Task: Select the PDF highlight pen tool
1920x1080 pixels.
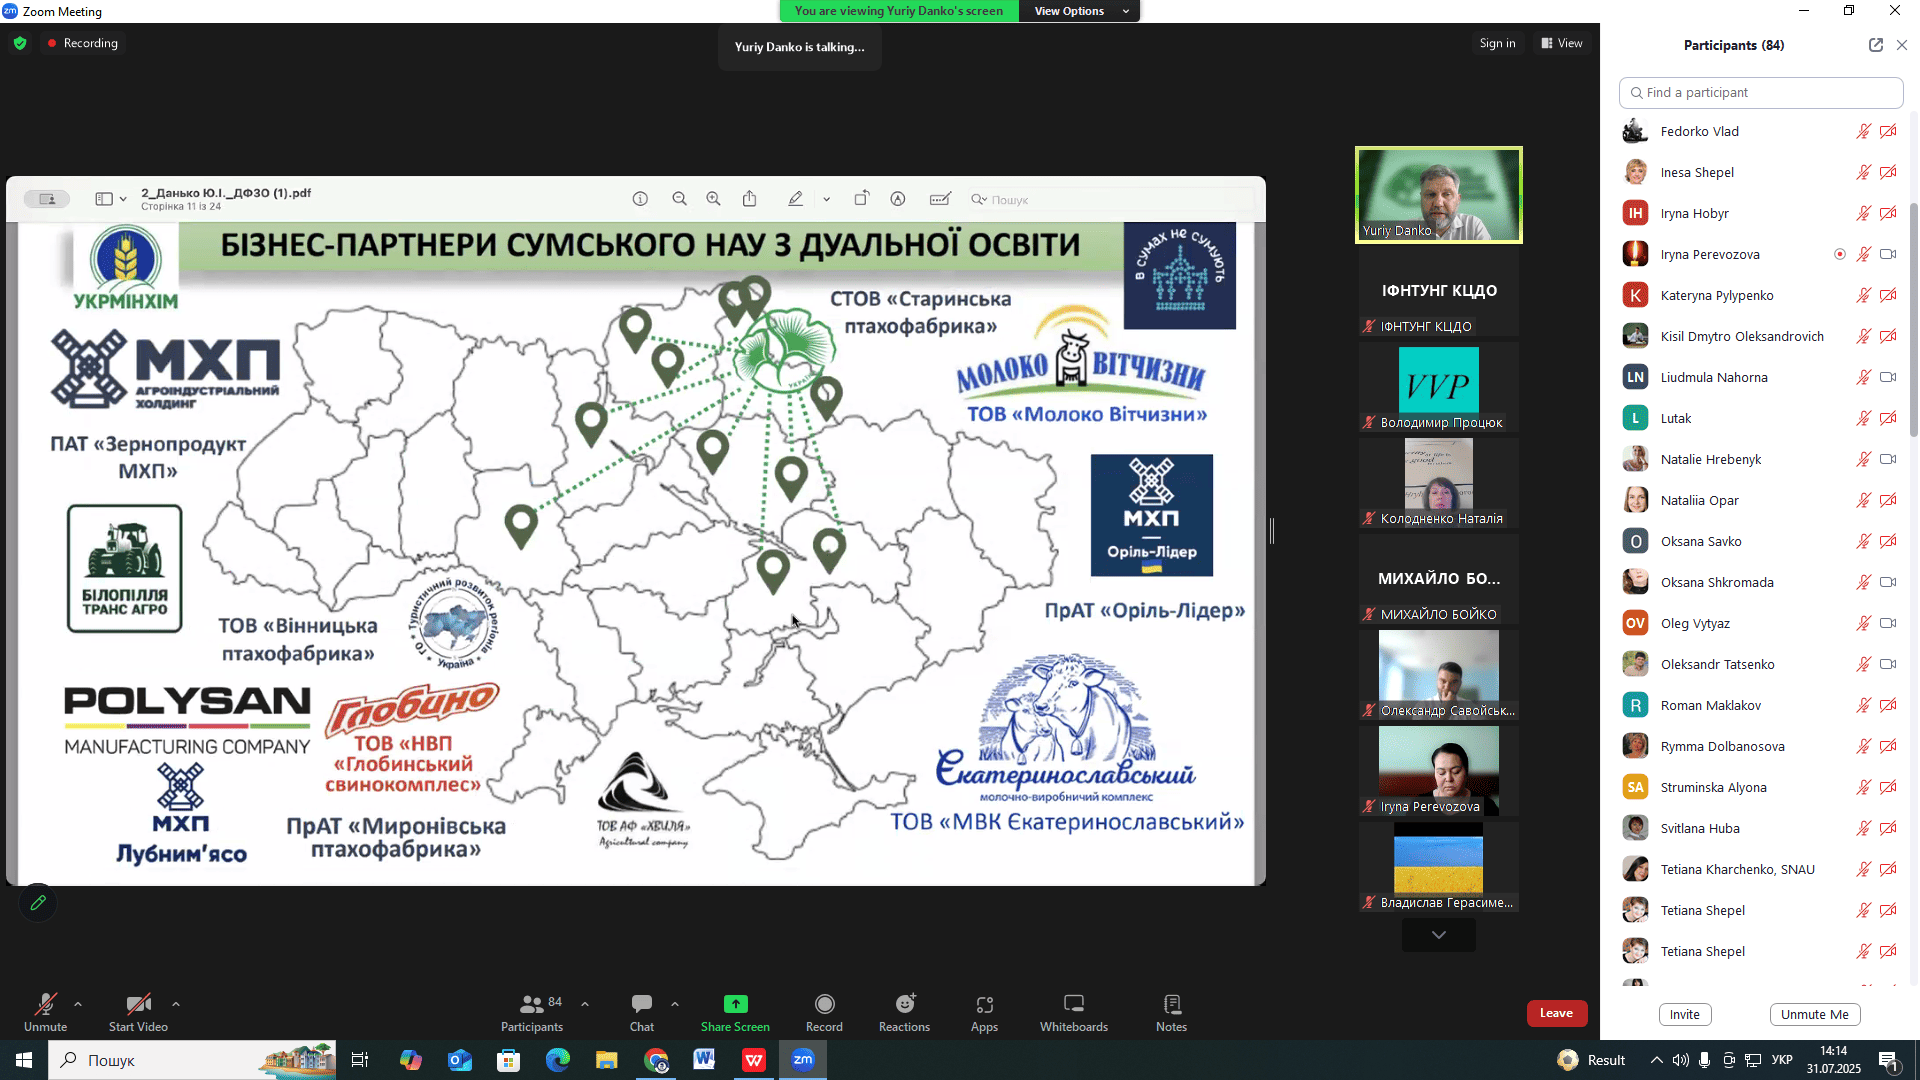Action: [x=796, y=199]
